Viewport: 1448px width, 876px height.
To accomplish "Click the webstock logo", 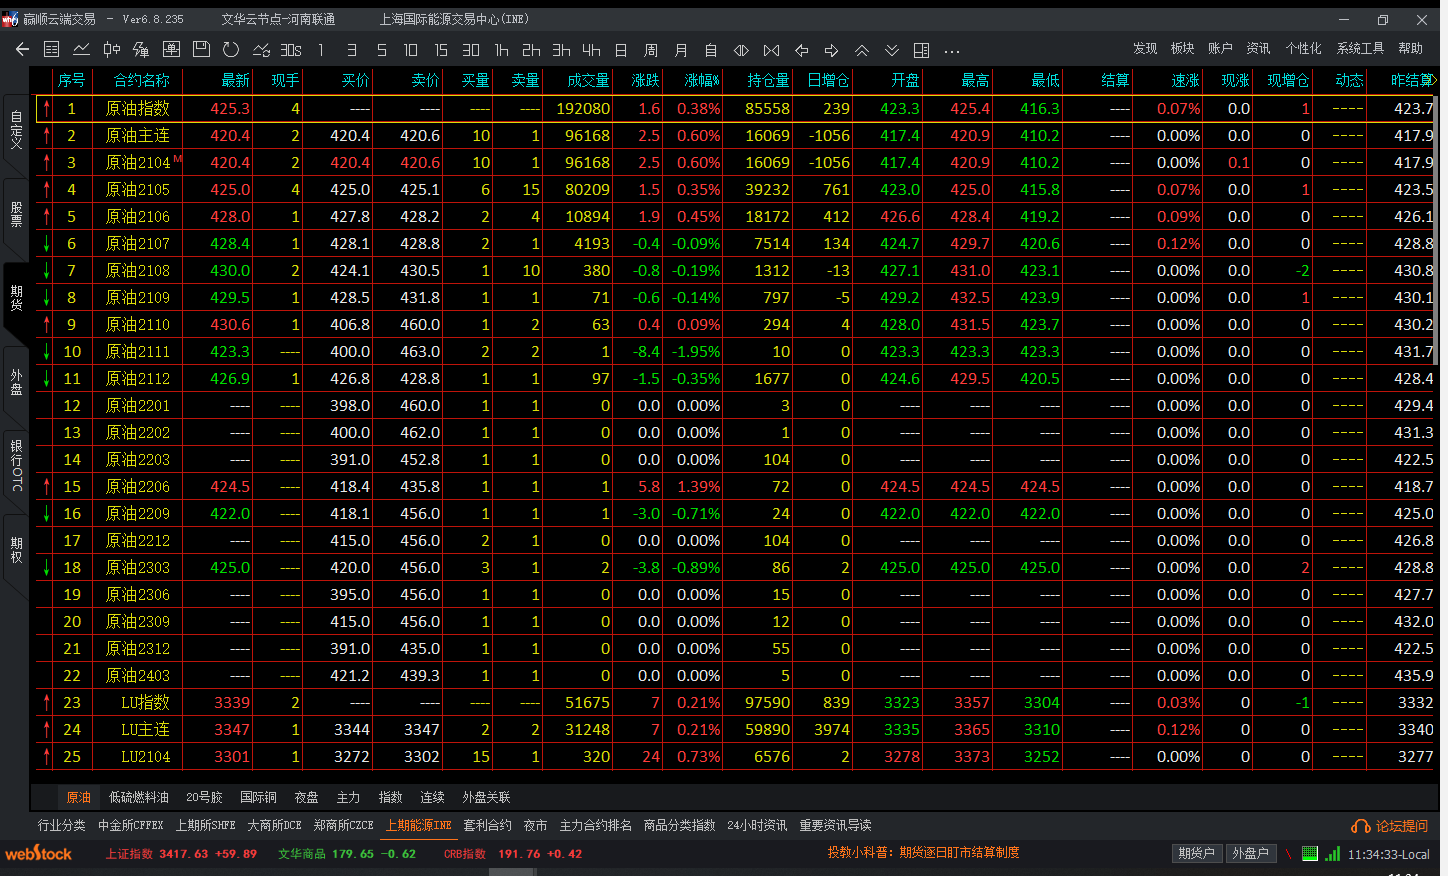I will point(39,854).
